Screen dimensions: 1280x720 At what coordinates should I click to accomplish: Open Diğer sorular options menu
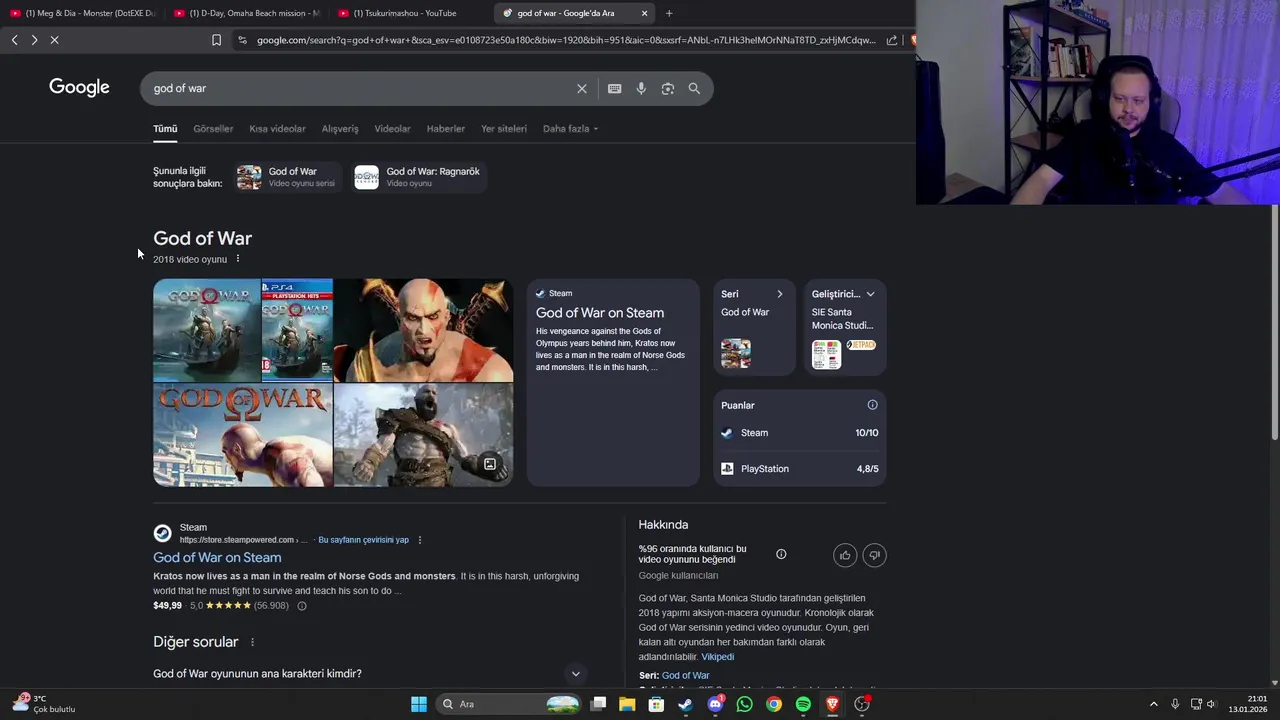pos(252,642)
